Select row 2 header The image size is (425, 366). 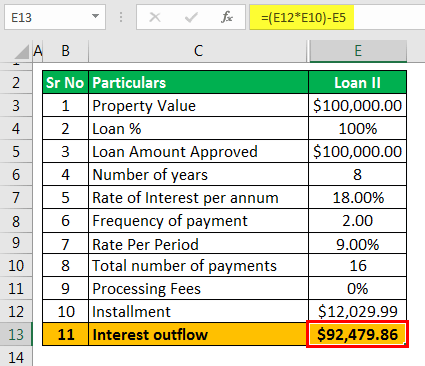pyautogui.click(x=16, y=82)
